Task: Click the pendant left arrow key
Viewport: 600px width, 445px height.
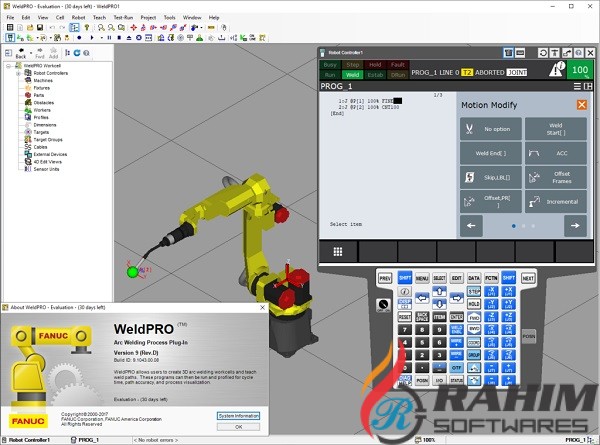Action: tap(422, 298)
